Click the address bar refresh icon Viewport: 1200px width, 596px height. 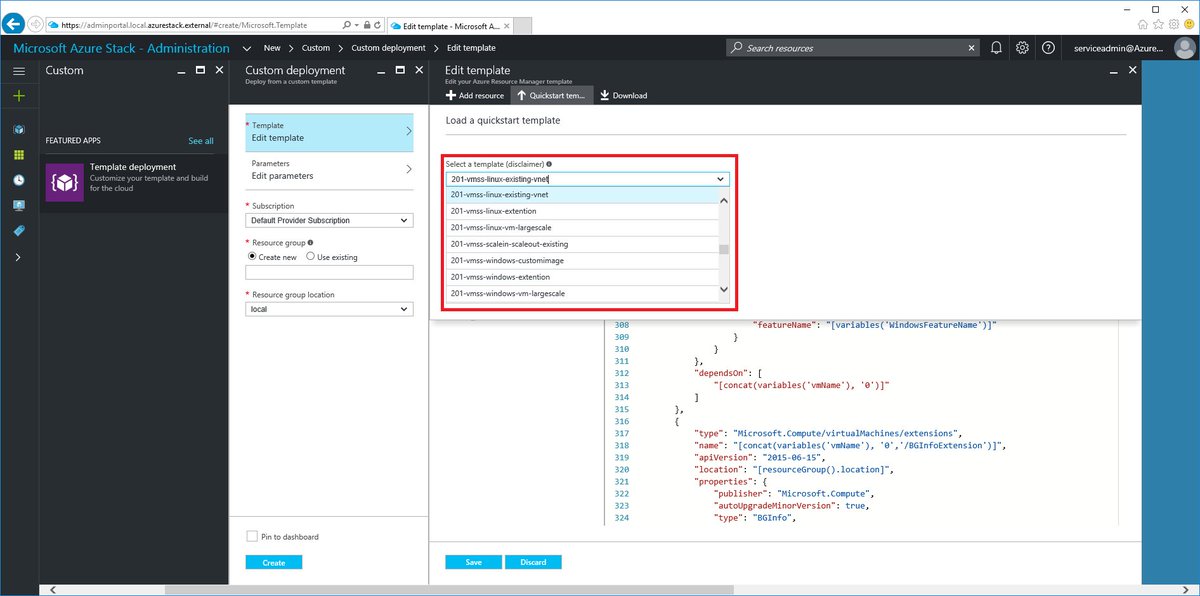pos(377,23)
